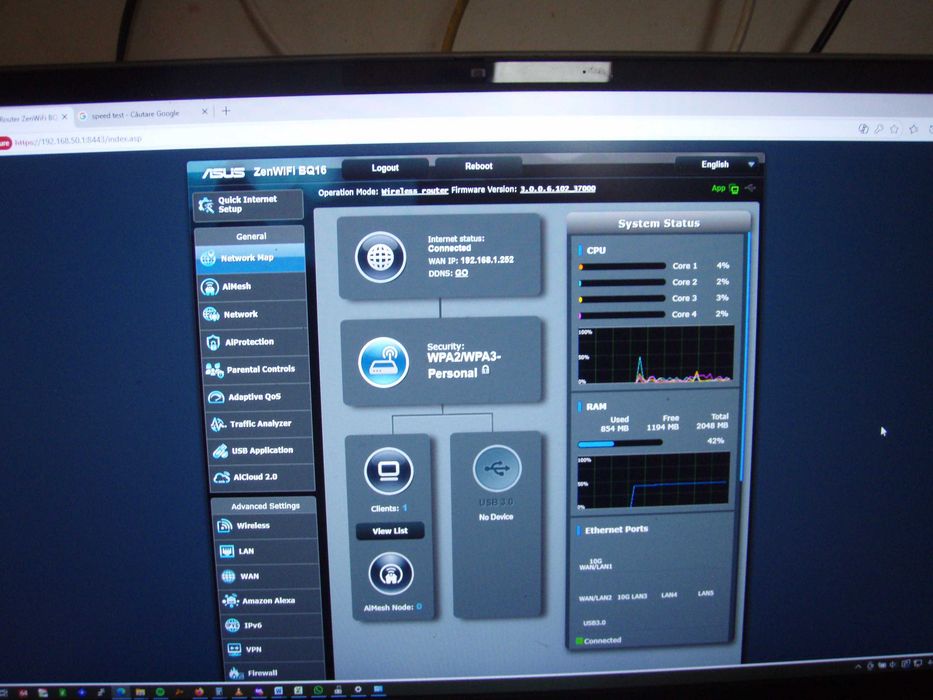The image size is (933, 700).
Task: Select the Network Map sidebar icon
Action: (x=208, y=258)
